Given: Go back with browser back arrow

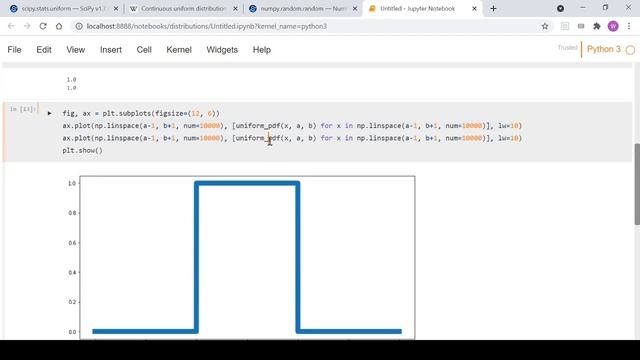Looking at the screenshot, I should coord(11,26).
